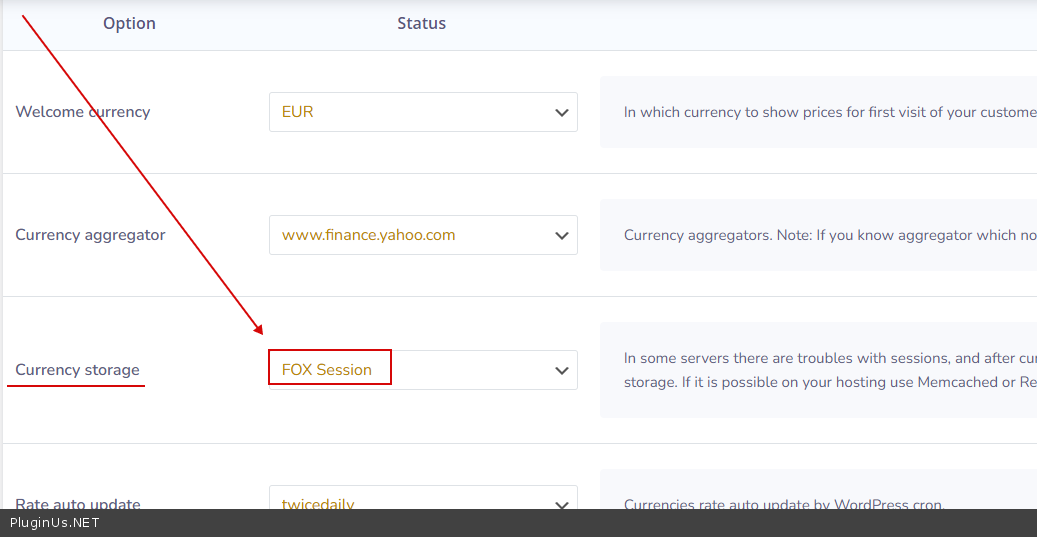Viewport: 1037px width, 537px height.
Task: Select the Welcome currency option label
Action: (83, 112)
